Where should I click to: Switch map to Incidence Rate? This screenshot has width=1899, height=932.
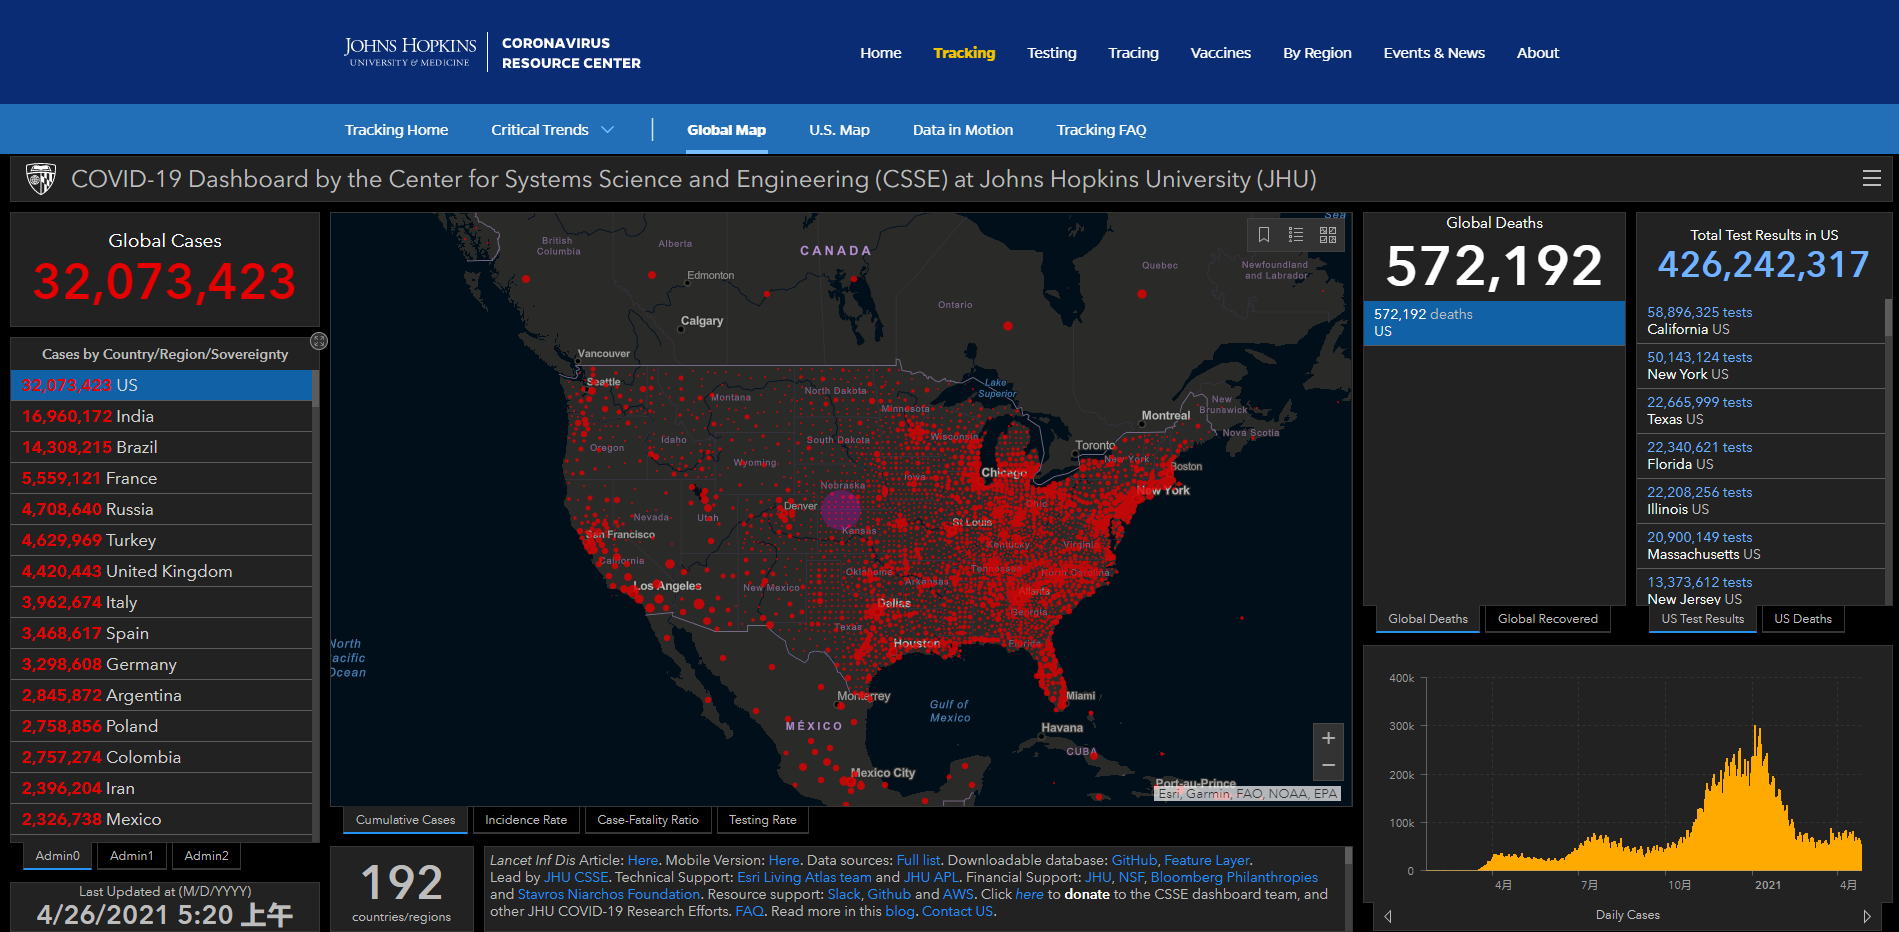coord(526,820)
